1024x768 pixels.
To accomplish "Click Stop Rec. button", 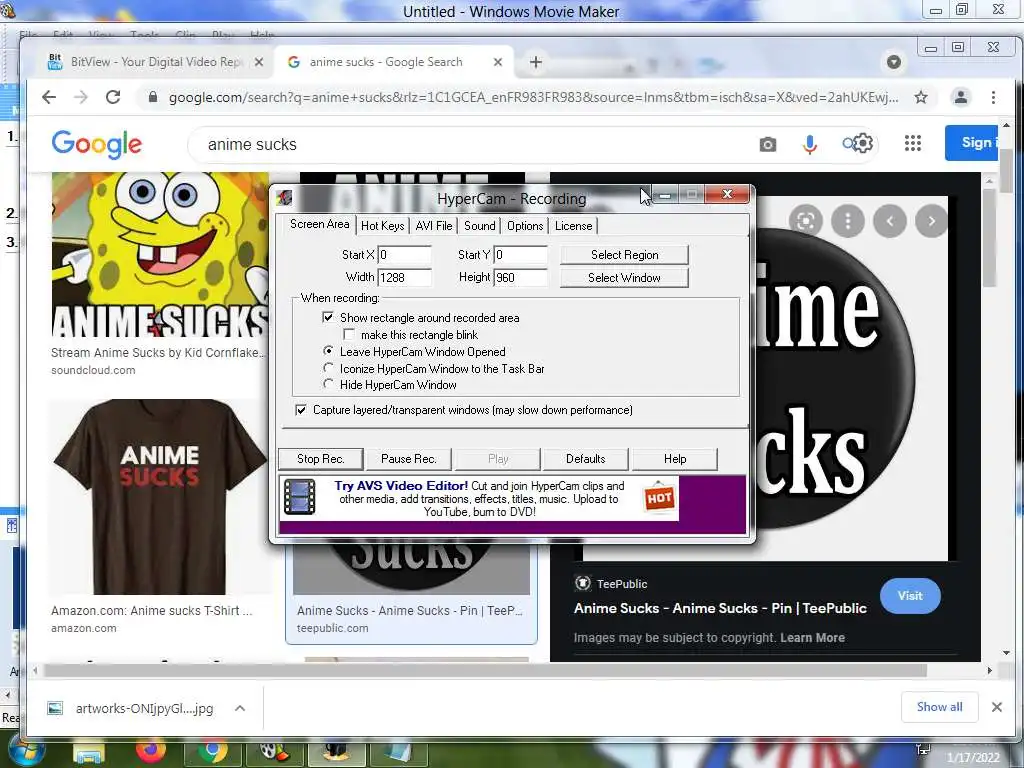I will pyautogui.click(x=321, y=458).
